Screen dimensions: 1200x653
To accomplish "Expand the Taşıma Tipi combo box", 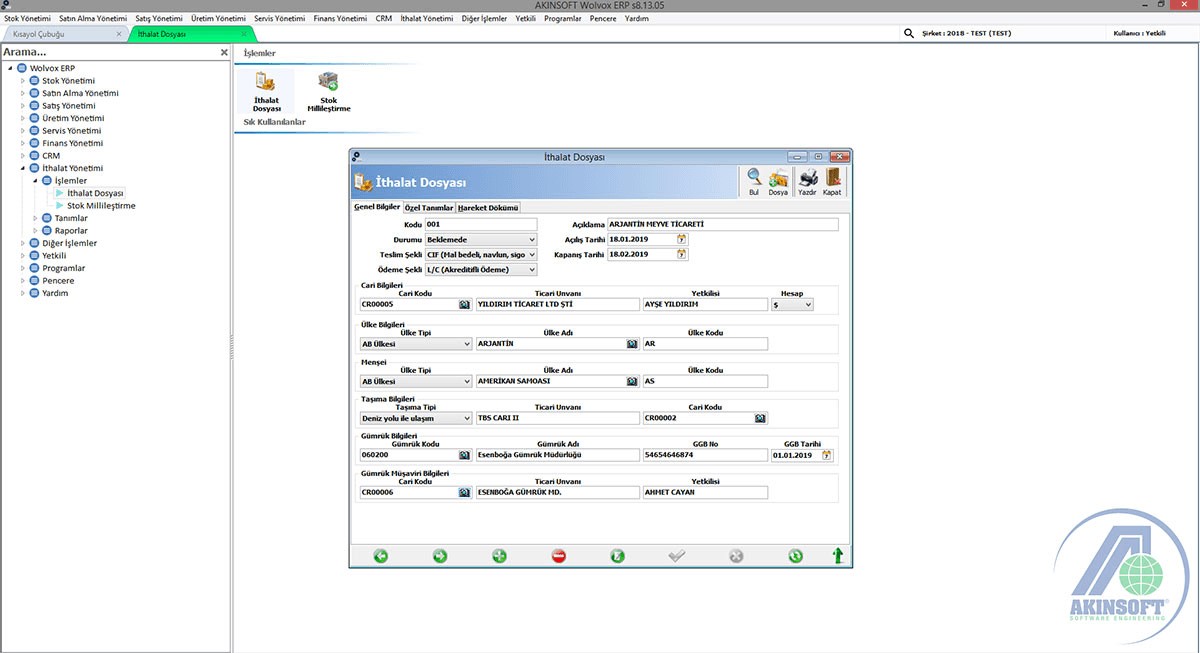I will pyautogui.click(x=466, y=419).
